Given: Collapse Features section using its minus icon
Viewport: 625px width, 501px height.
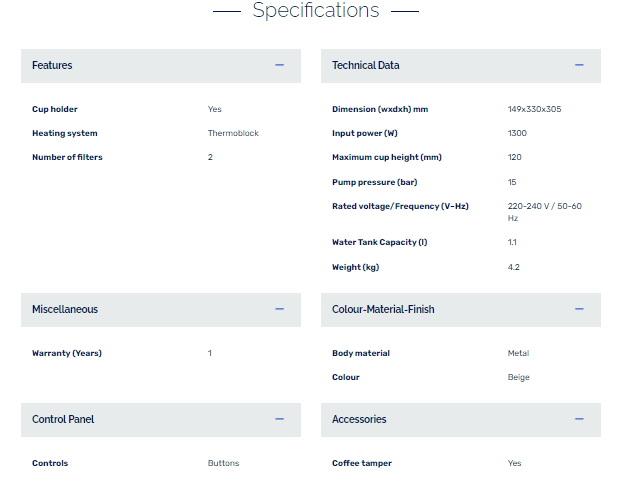Looking at the screenshot, I should (280, 65).
